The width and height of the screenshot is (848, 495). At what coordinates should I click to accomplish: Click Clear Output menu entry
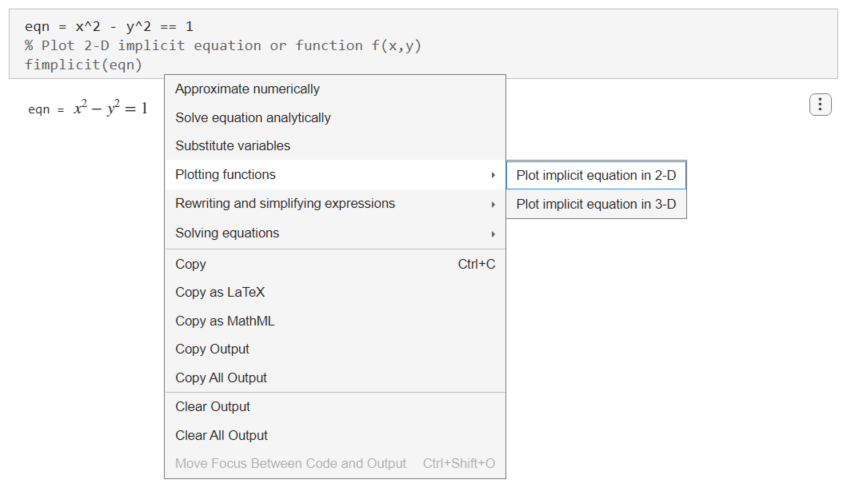(x=212, y=407)
